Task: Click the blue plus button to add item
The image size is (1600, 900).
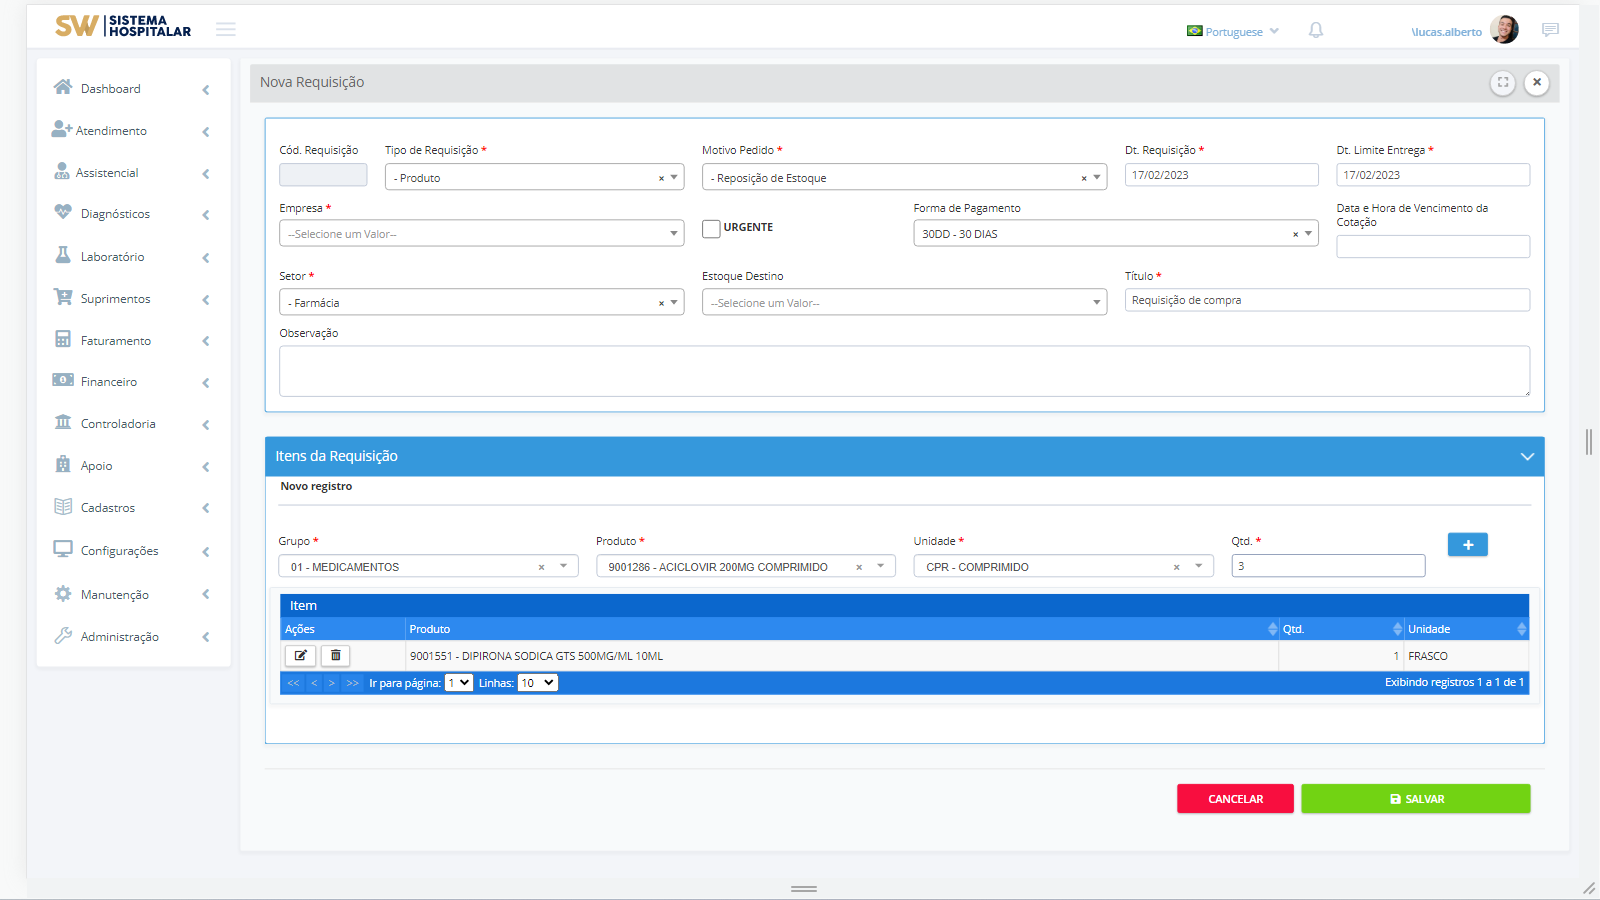Action: point(1467,545)
